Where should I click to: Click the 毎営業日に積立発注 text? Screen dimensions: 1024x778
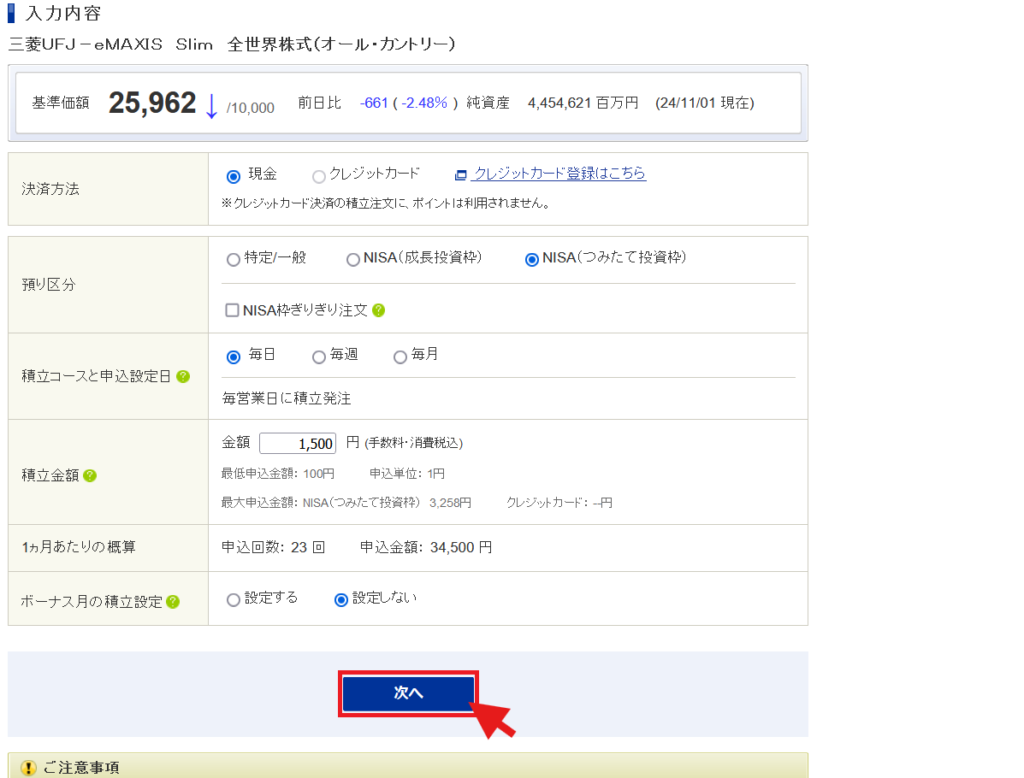[x=287, y=398]
